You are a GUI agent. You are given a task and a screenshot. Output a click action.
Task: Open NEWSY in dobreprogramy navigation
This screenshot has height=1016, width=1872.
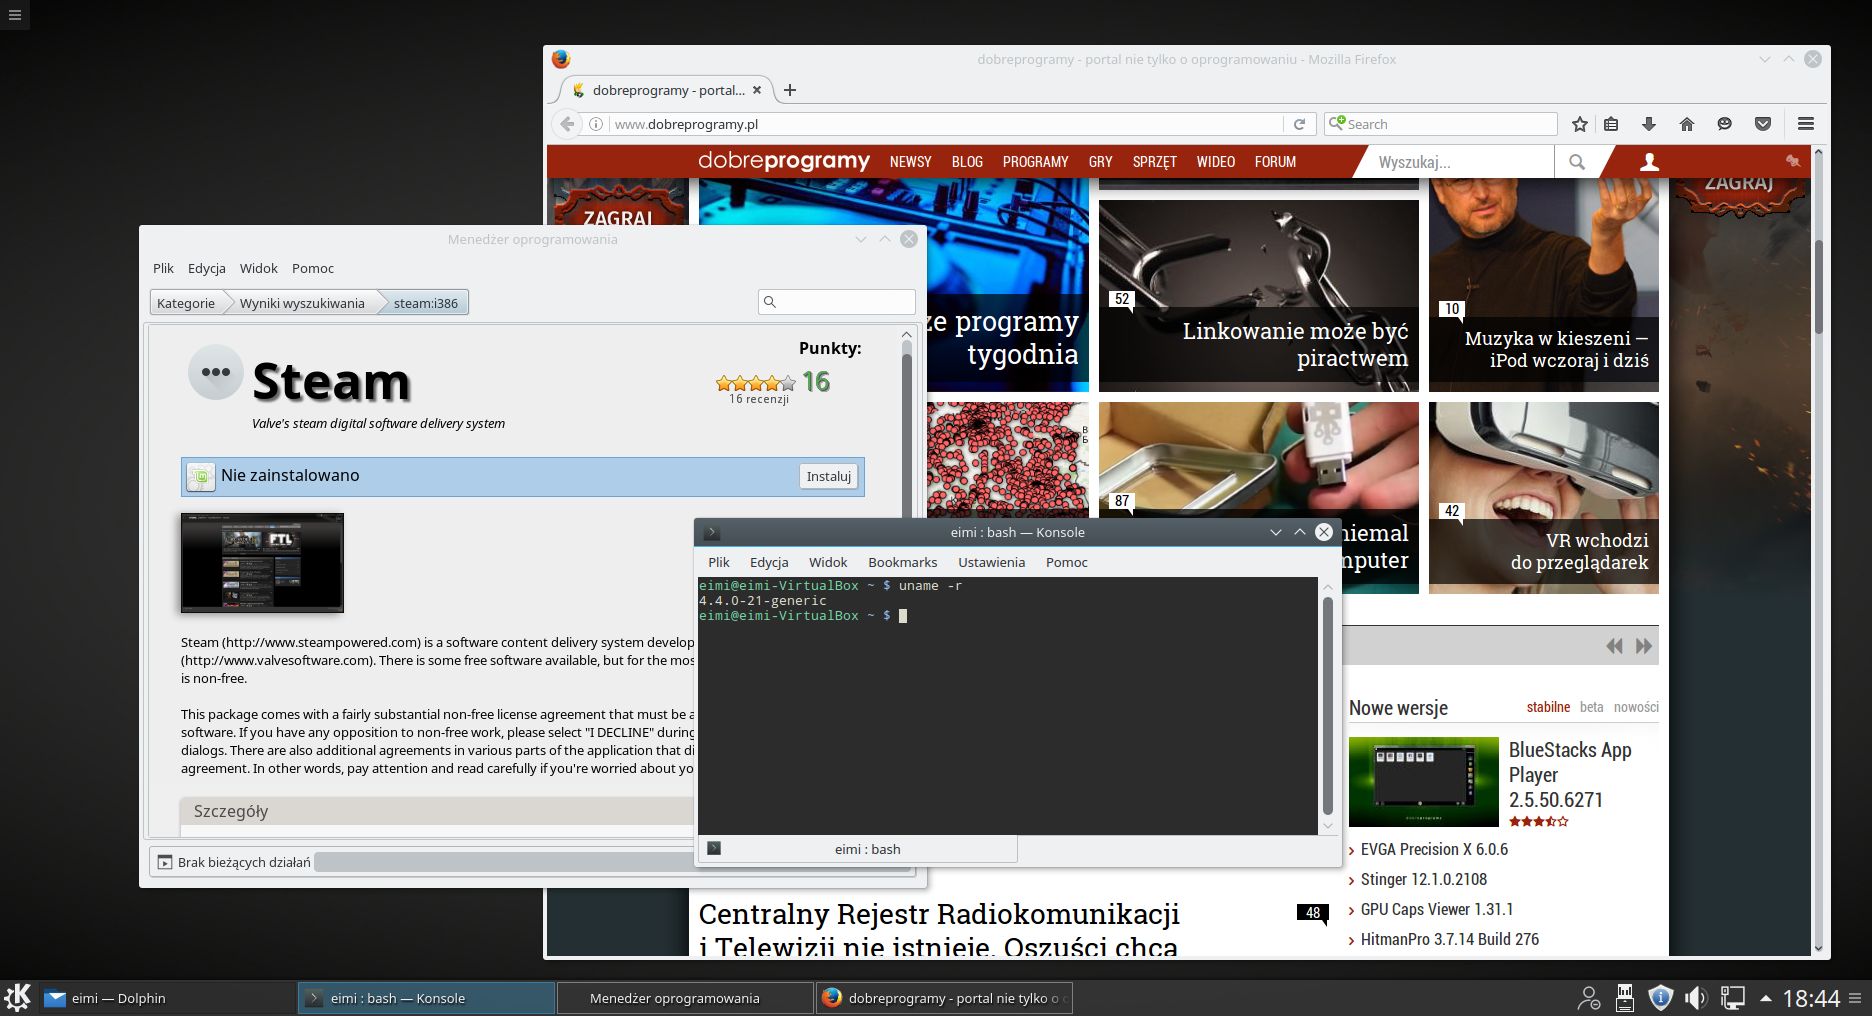[x=910, y=162]
